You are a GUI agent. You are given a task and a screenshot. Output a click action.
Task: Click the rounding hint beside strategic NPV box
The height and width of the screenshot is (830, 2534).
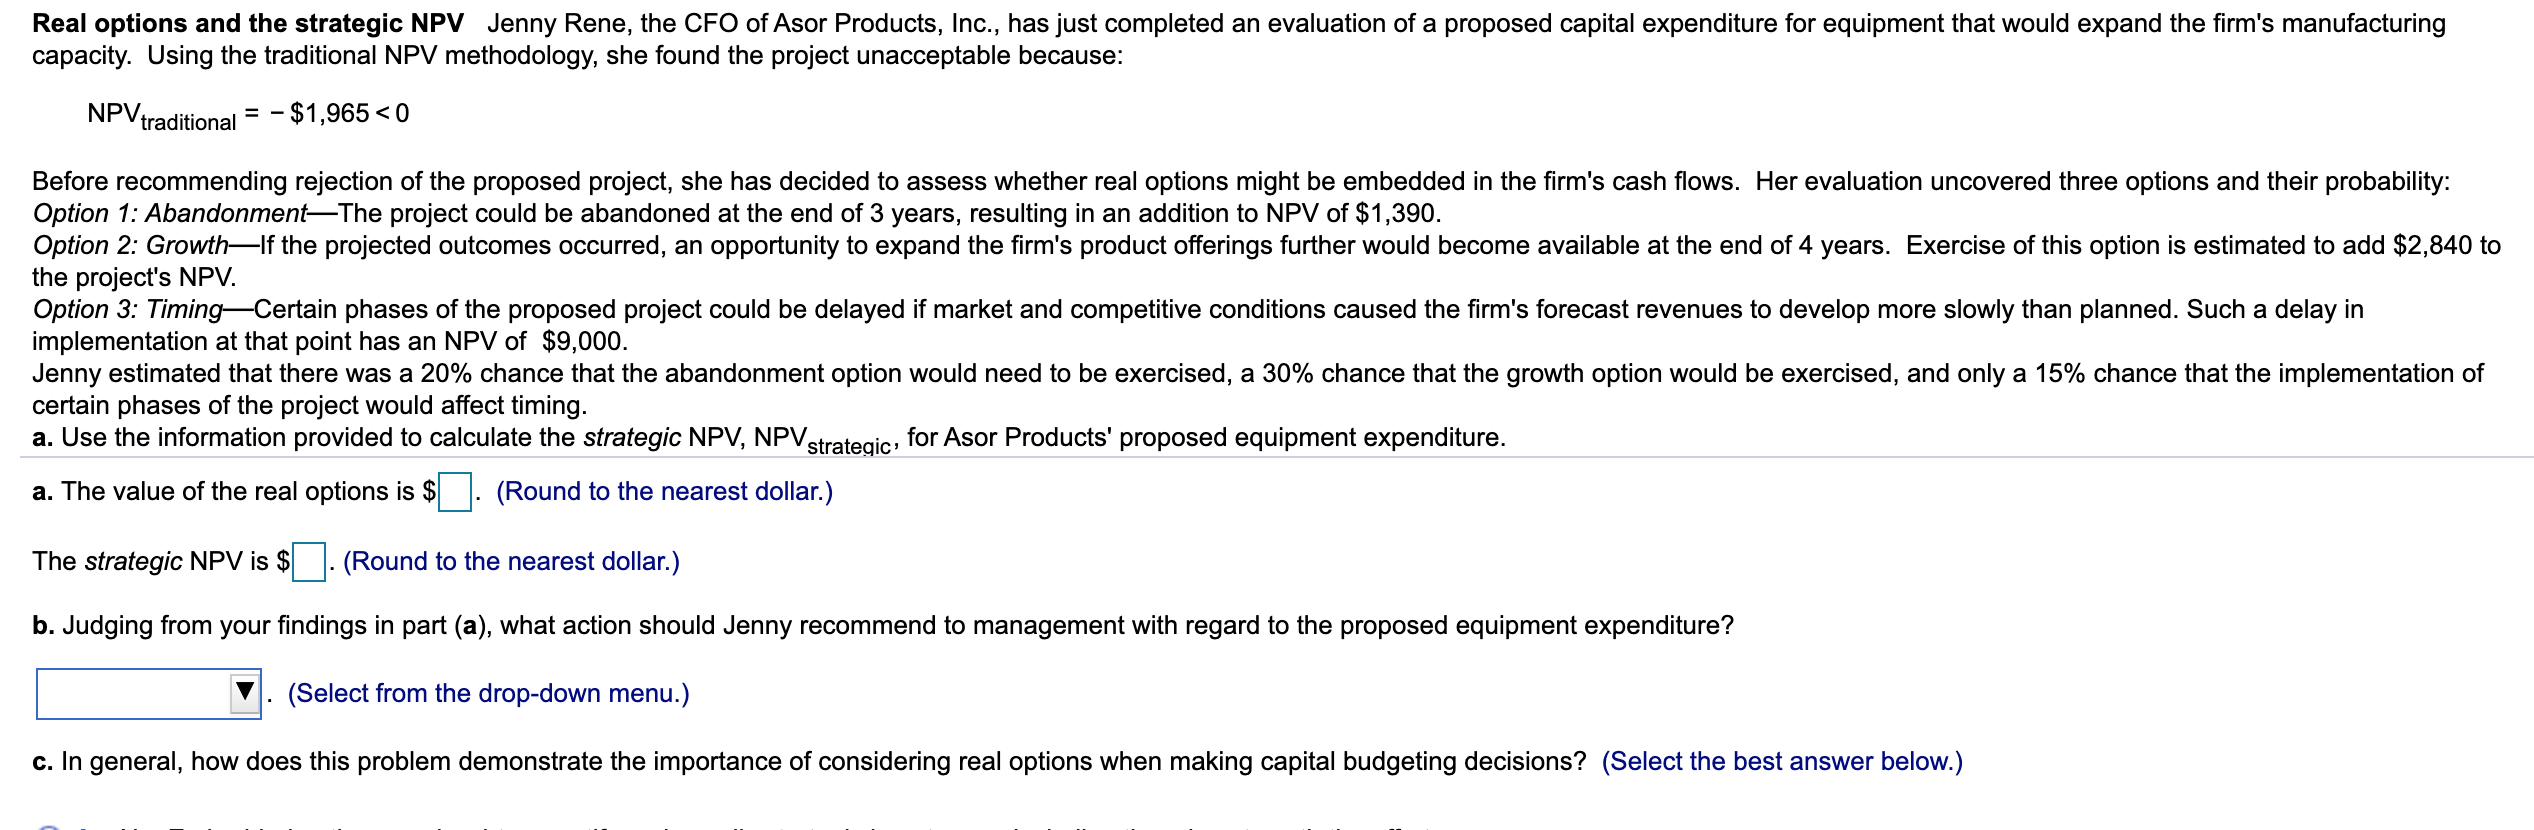[510, 562]
